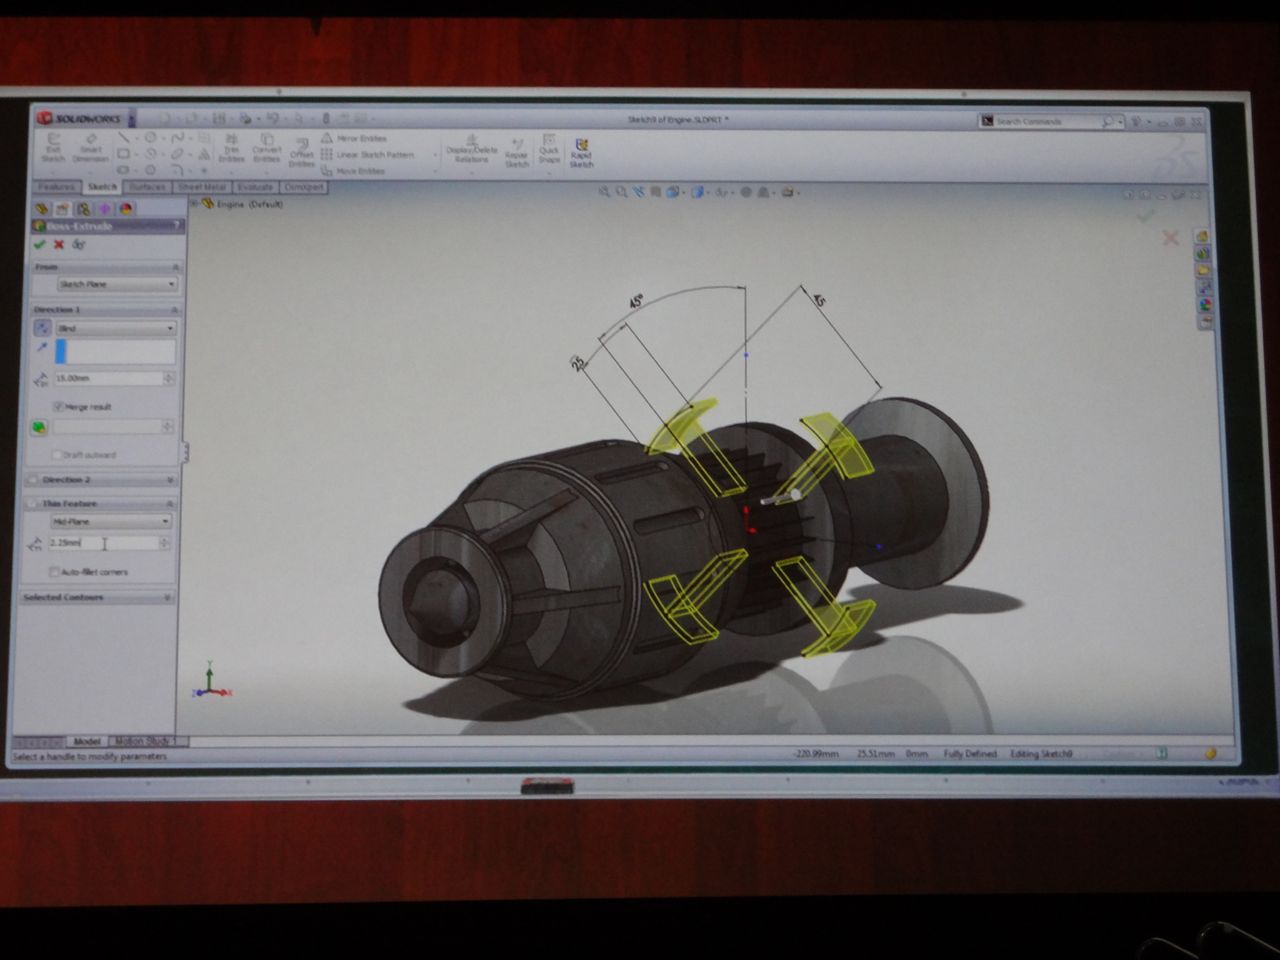This screenshot has width=1280, height=960.
Task: Click the Zoom to Fit view icon
Action: pyautogui.click(x=604, y=192)
